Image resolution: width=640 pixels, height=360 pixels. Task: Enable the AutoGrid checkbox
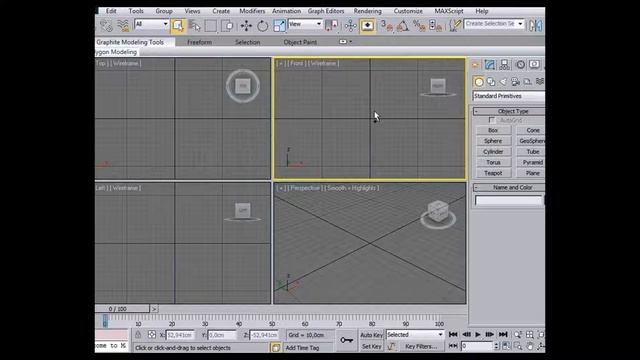(x=492, y=120)
